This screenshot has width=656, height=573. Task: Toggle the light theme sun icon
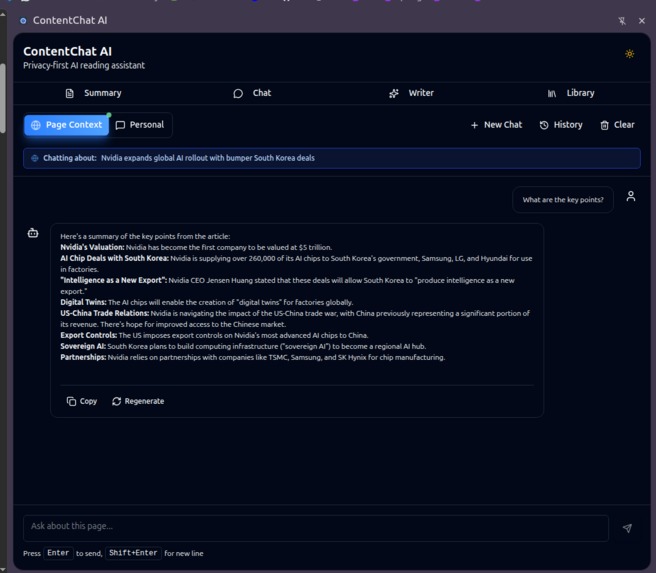[x=629, y=54]
